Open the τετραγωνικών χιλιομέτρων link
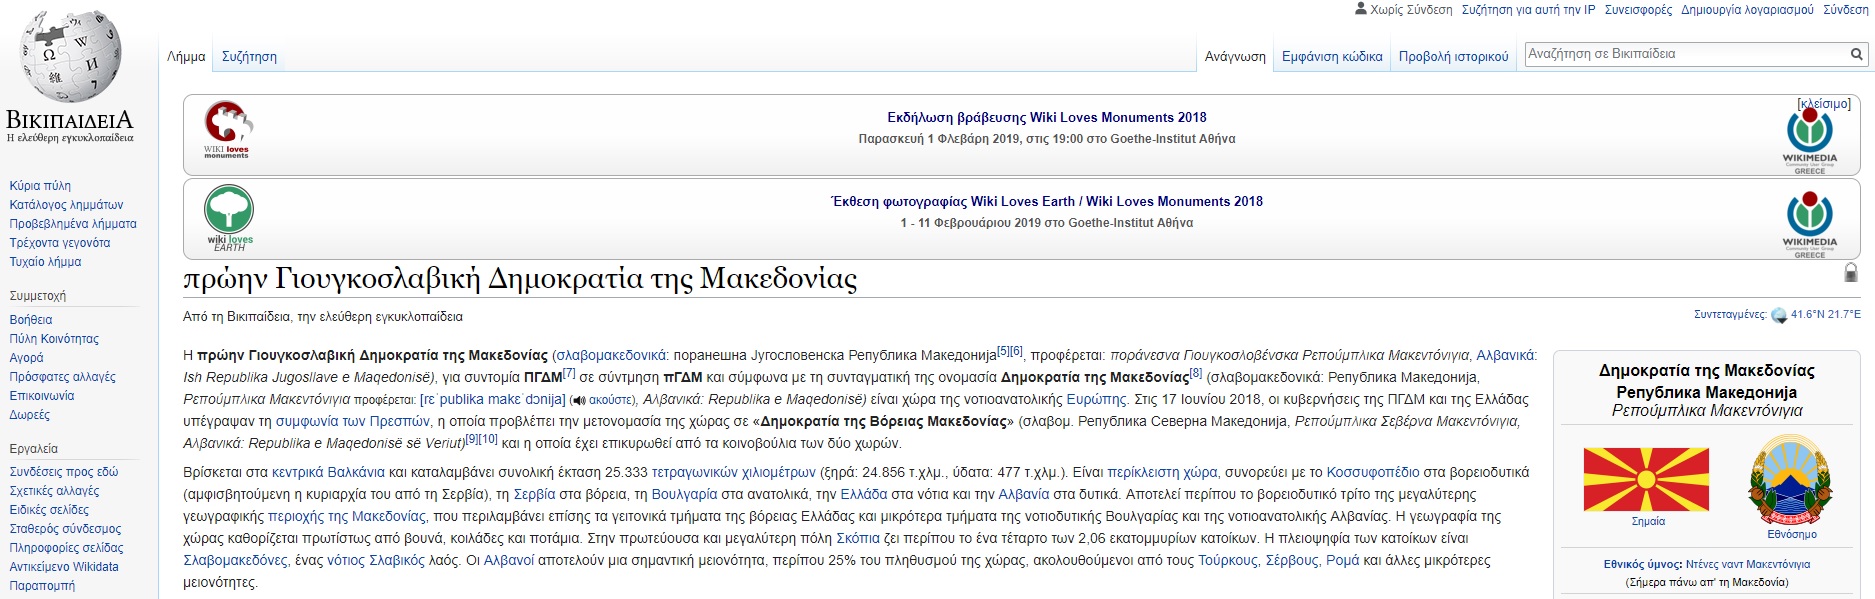Image resolution: width=1875 pixels, height=599 pixels. (734, 472)
